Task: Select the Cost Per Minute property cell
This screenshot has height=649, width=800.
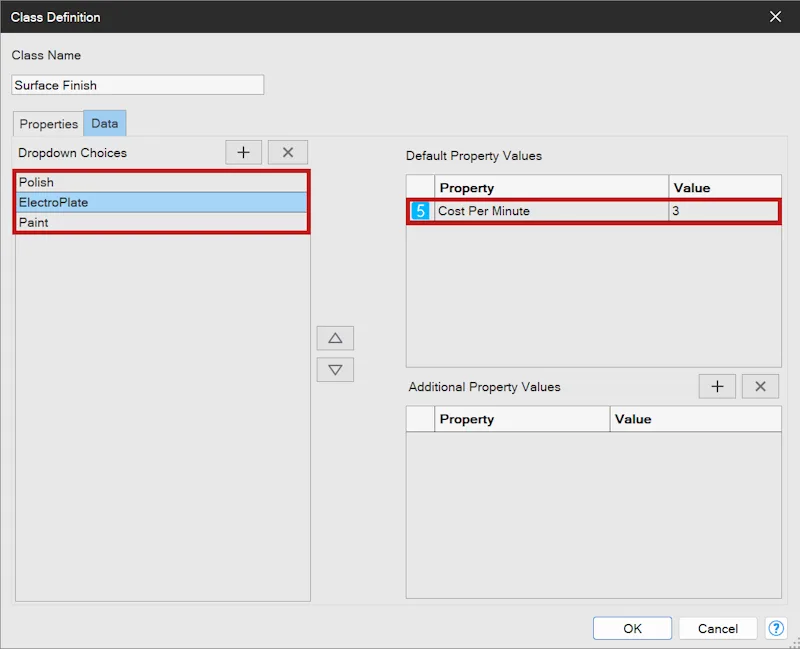Action: pyautogui.click(x=552, y=211)
